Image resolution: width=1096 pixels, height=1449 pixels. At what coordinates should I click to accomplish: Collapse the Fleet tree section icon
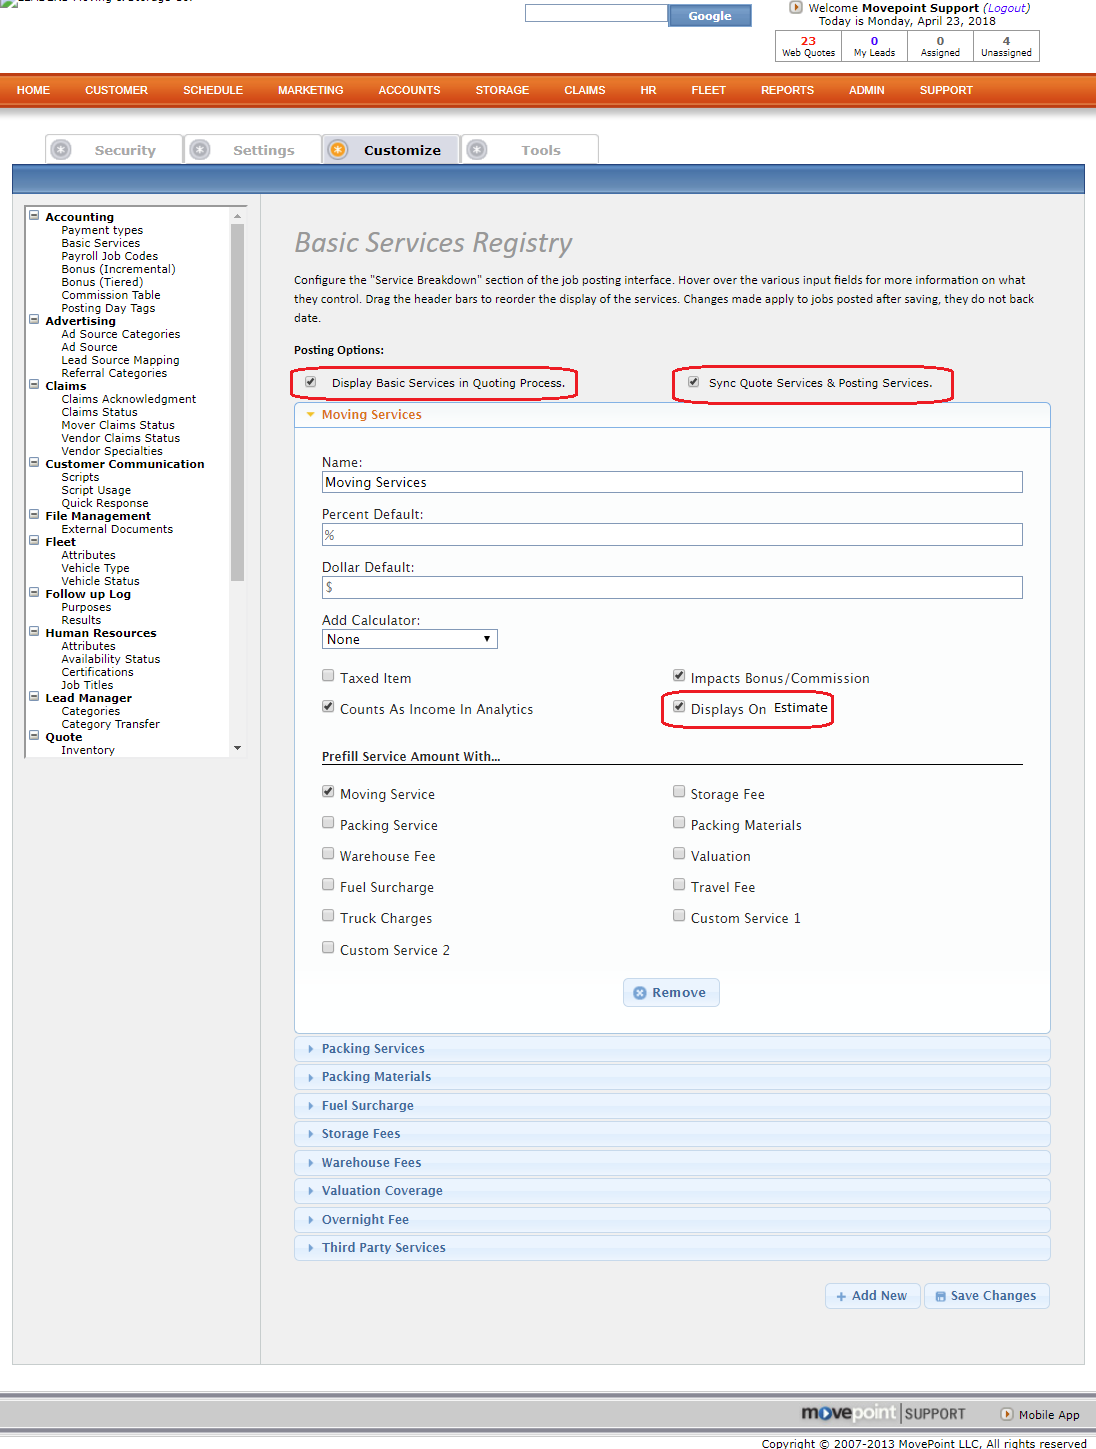(34, 541)
